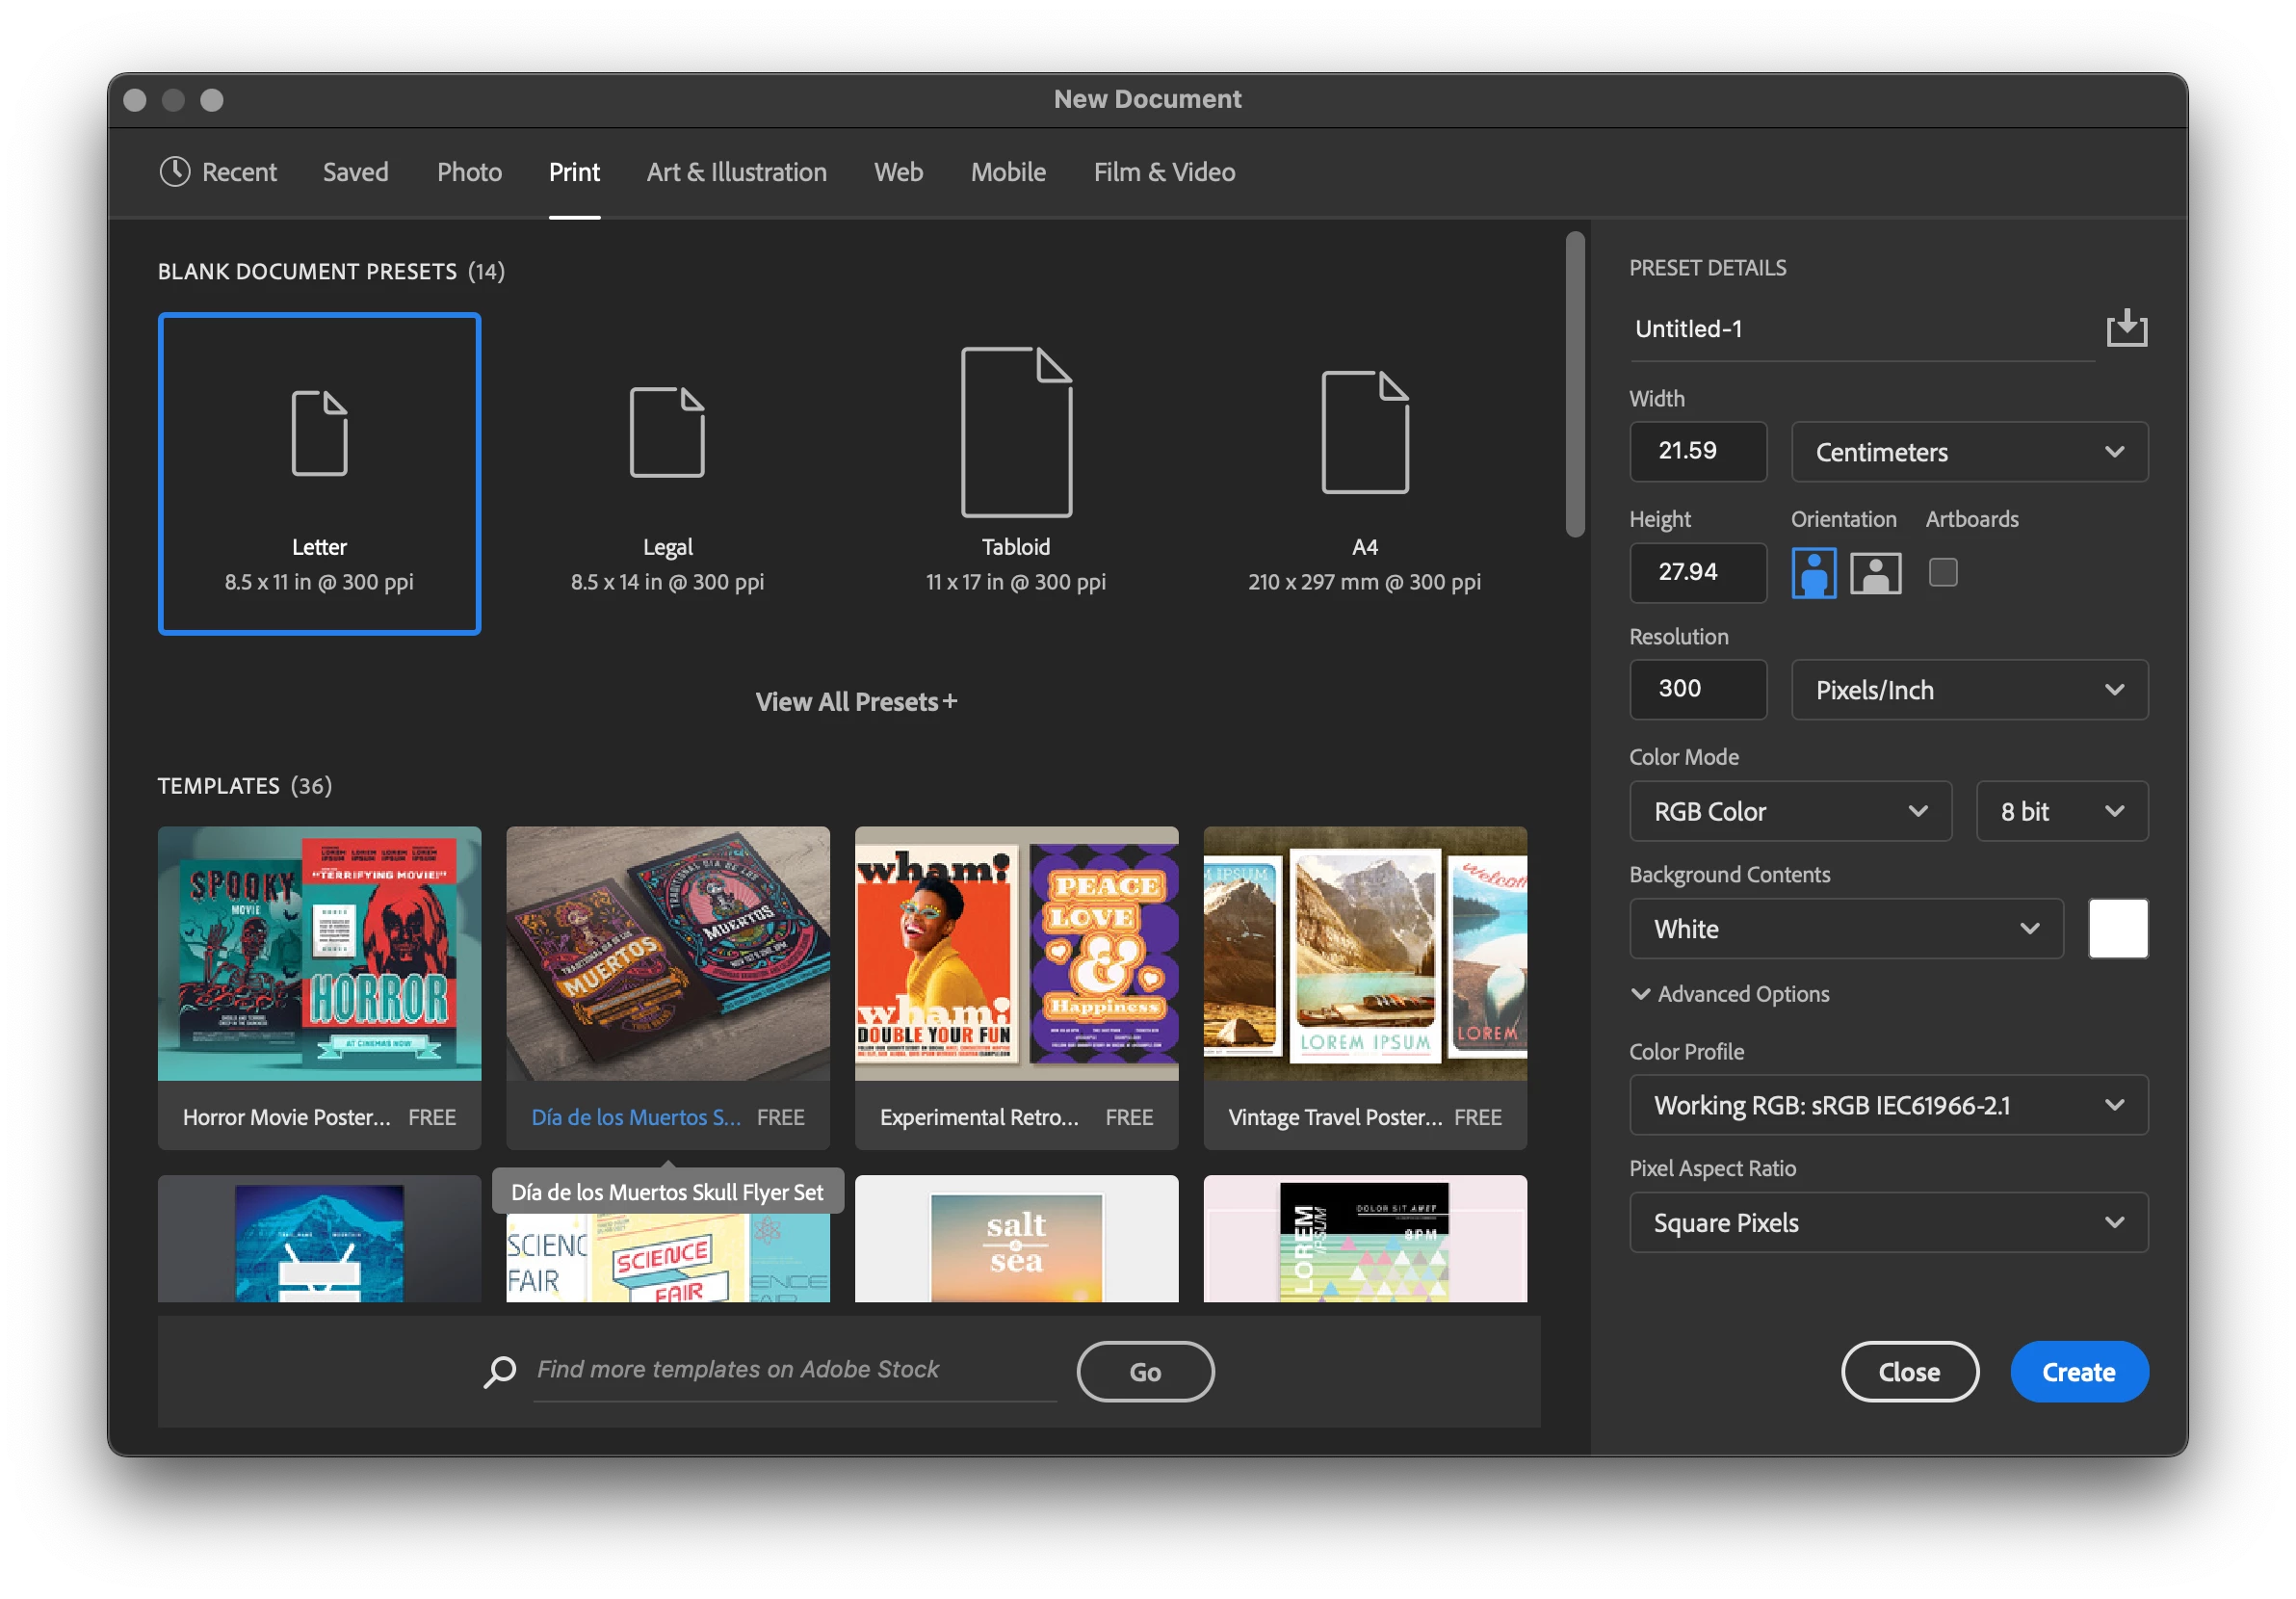The height and width of the screenshot is (1599, 2296).
Task: Set orientation to portrait
Action: [x=1813, y=573]
